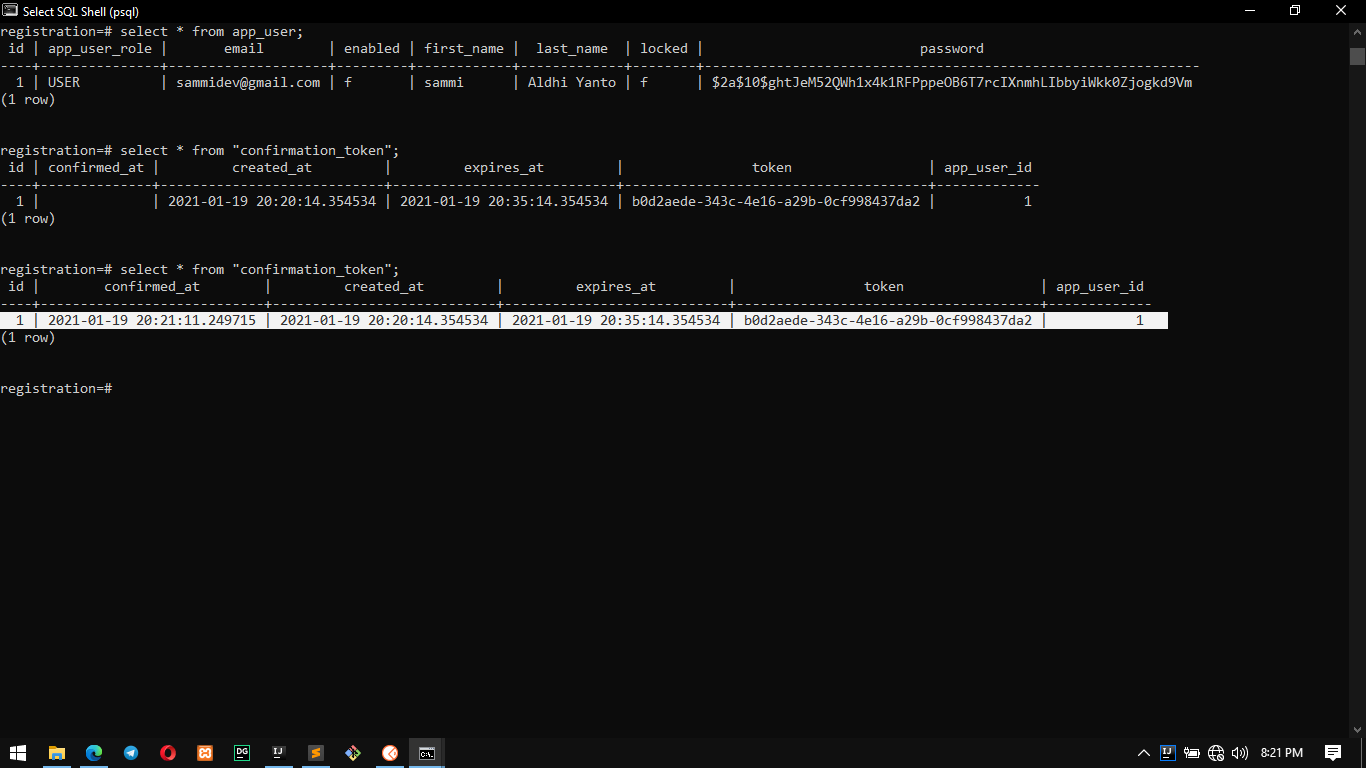Image resolution: width=1366 pixels, height=768 pixels.
Task: Select the highlighted confirmation_token result row
Action: [x=583, y=320]
